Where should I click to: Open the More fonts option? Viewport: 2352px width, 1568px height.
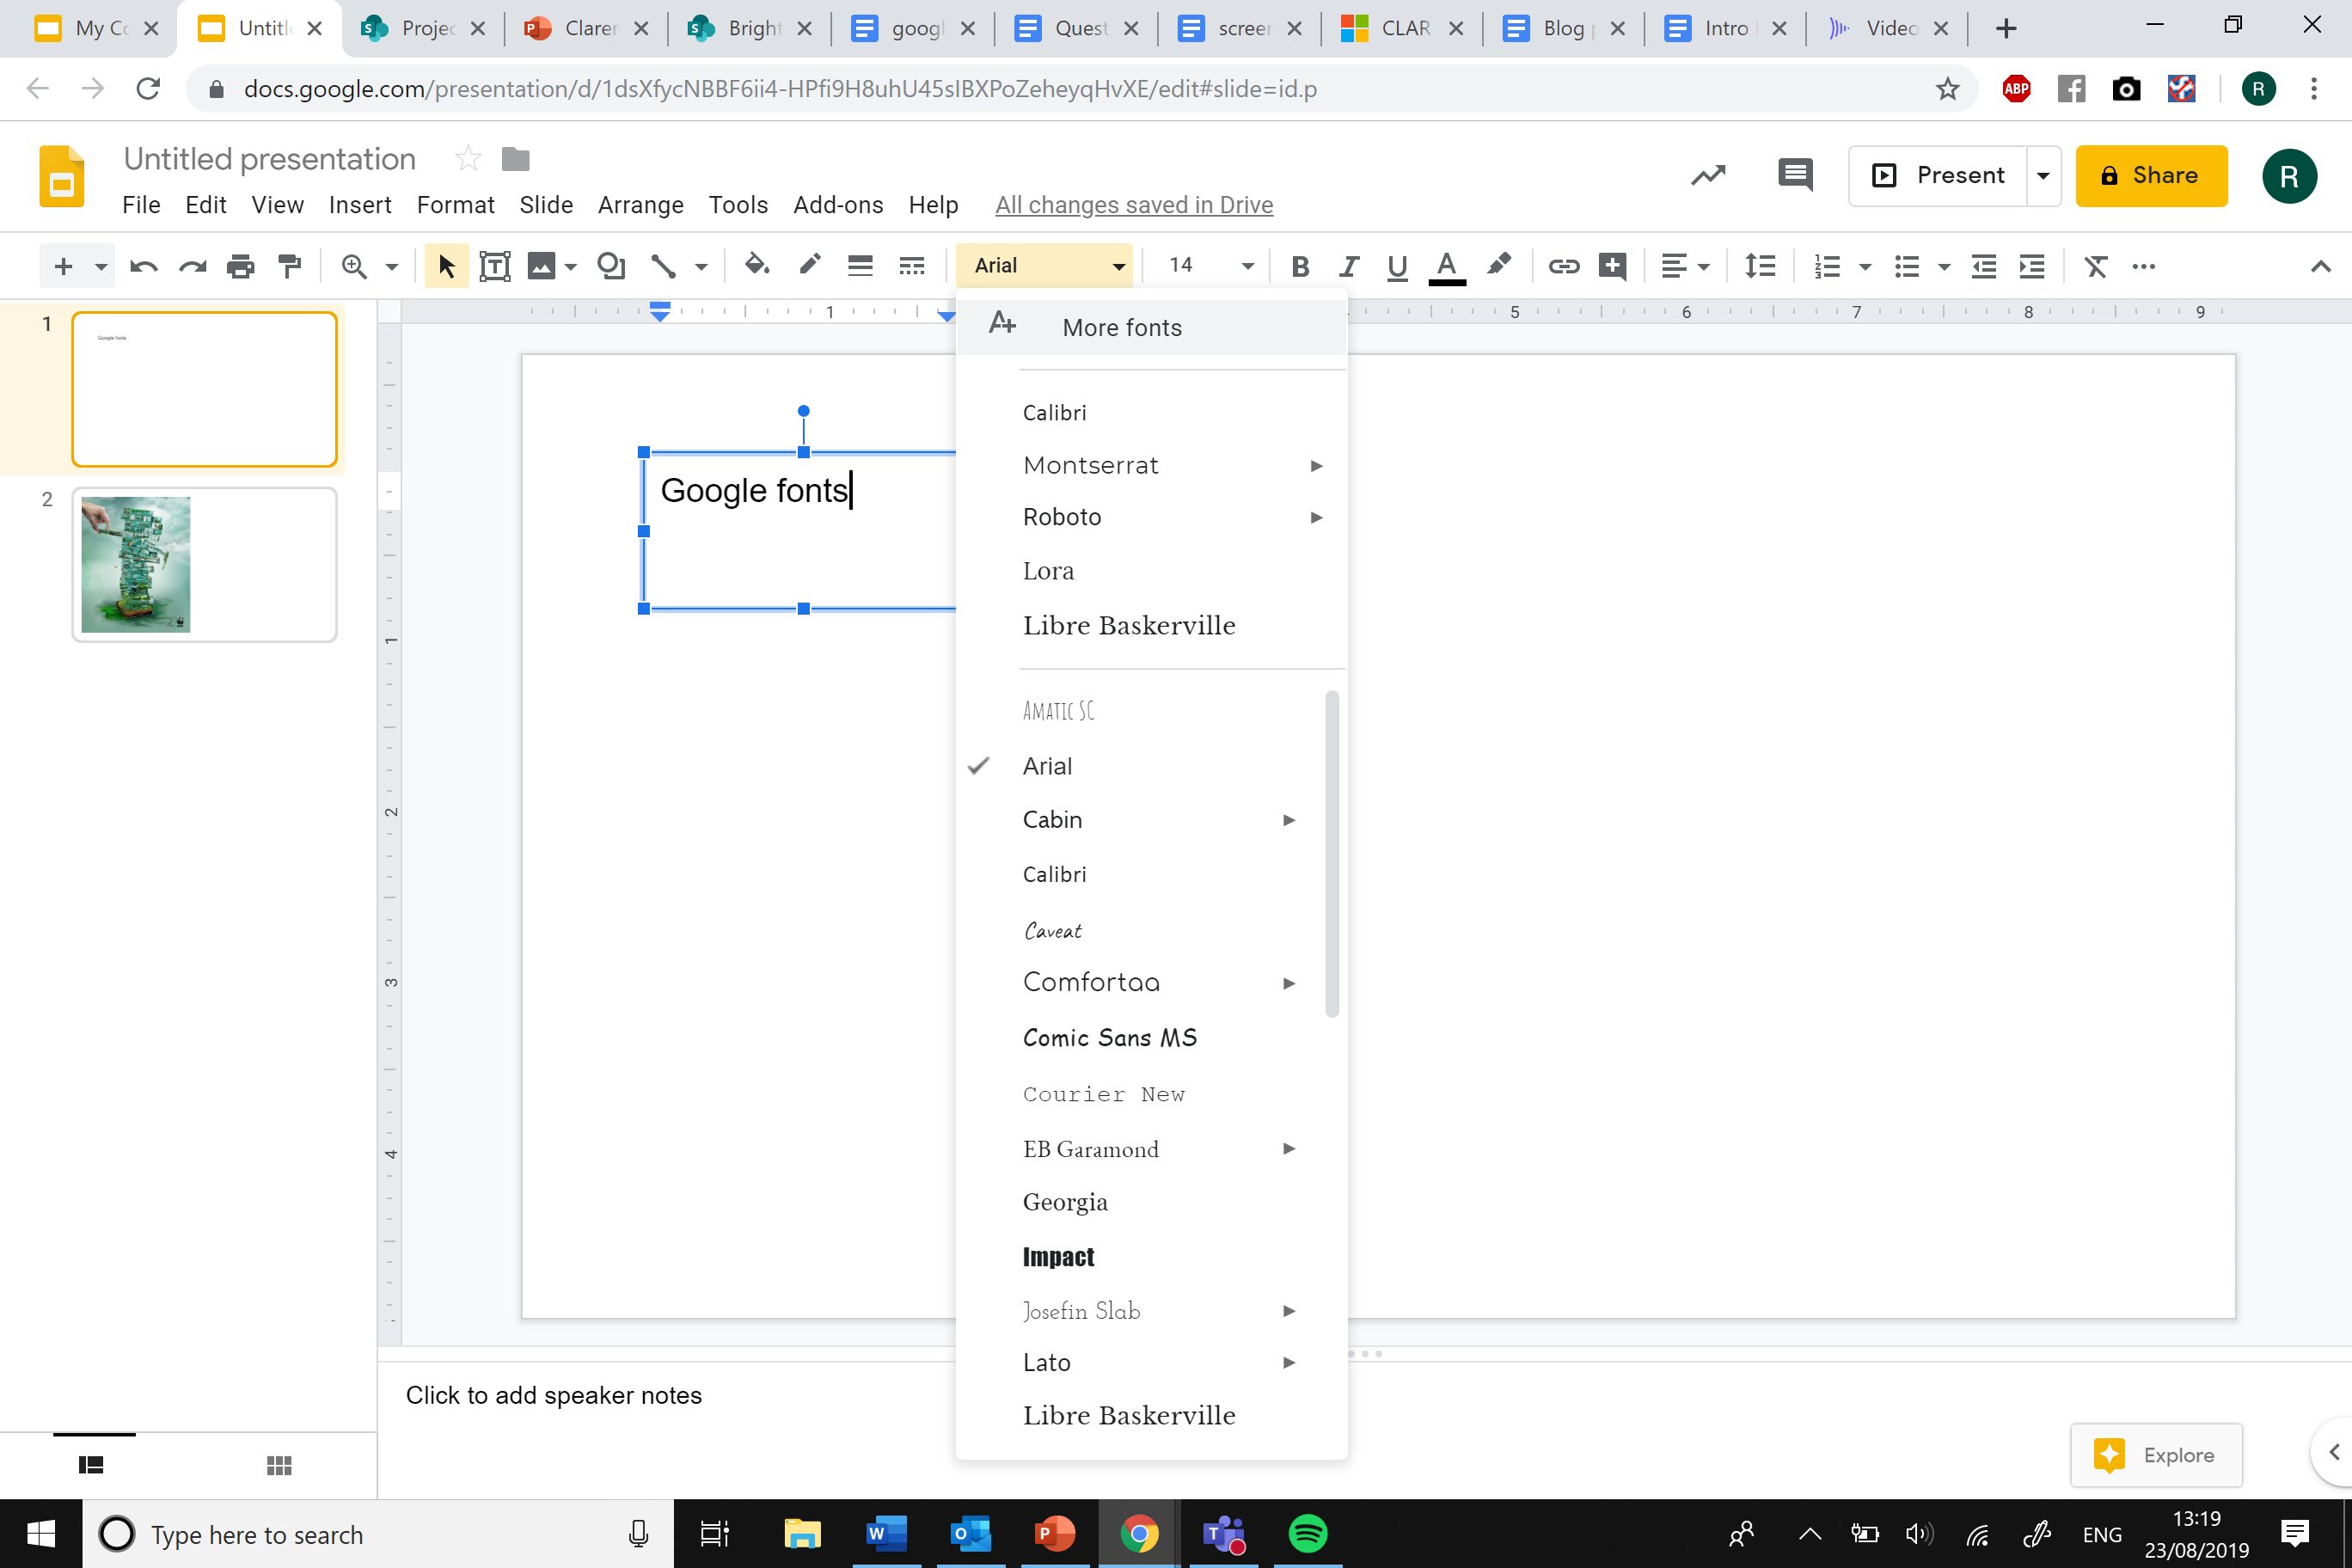tap(1120, 326)
